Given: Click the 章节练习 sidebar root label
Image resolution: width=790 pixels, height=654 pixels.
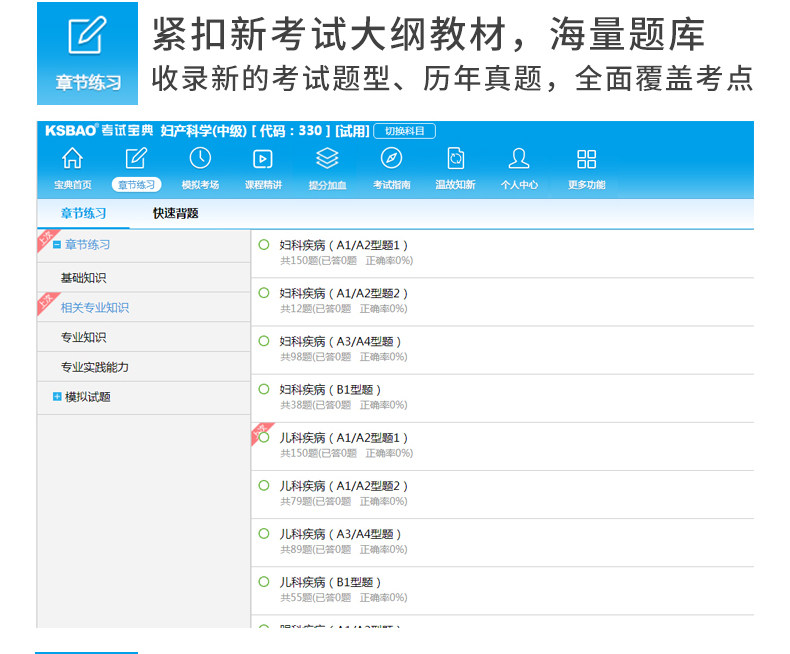Looking at the screenshot, I should coord(88,245).
